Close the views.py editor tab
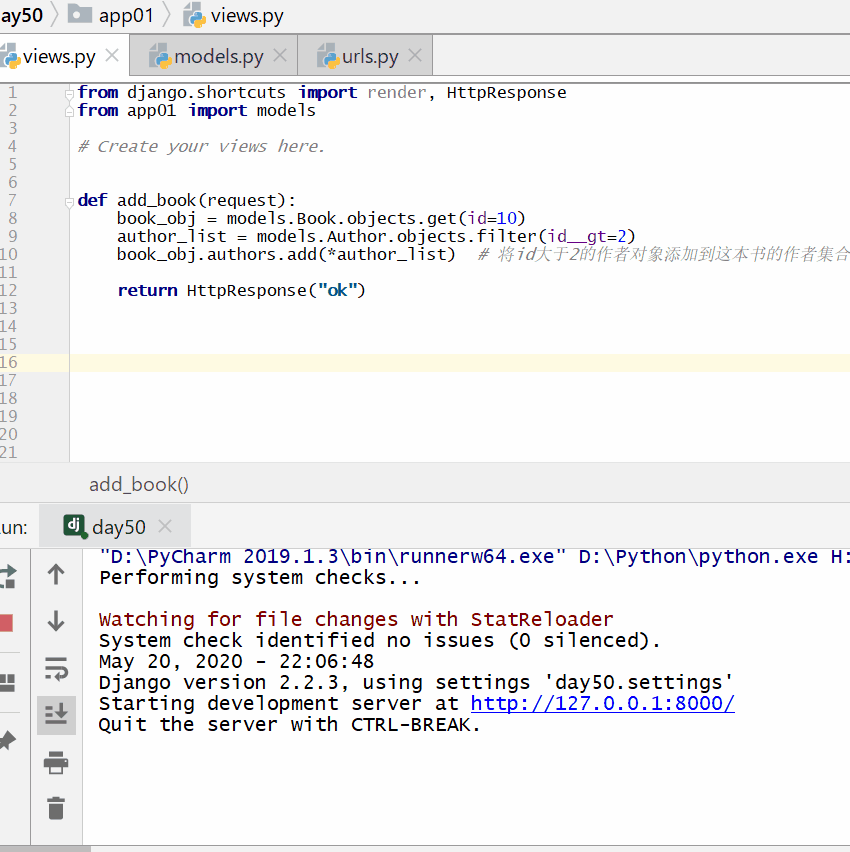This screenshot has width=850, height=852. (x=112, y=56)
